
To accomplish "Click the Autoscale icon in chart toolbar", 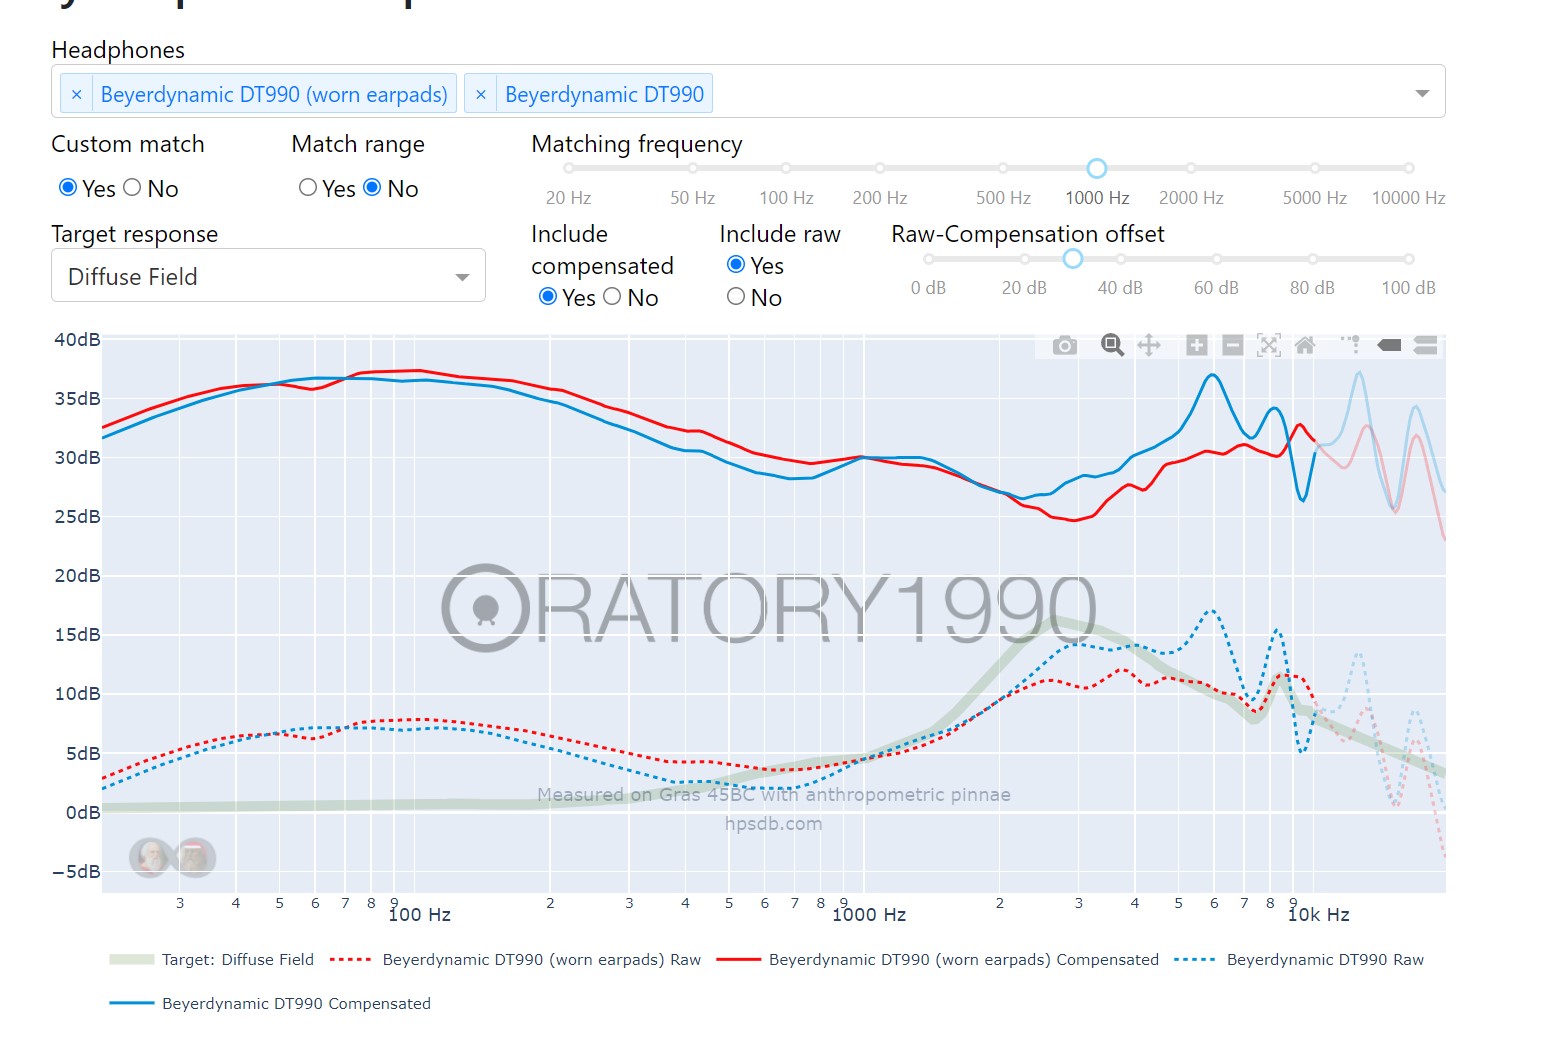I will [x=1269, y=345].
